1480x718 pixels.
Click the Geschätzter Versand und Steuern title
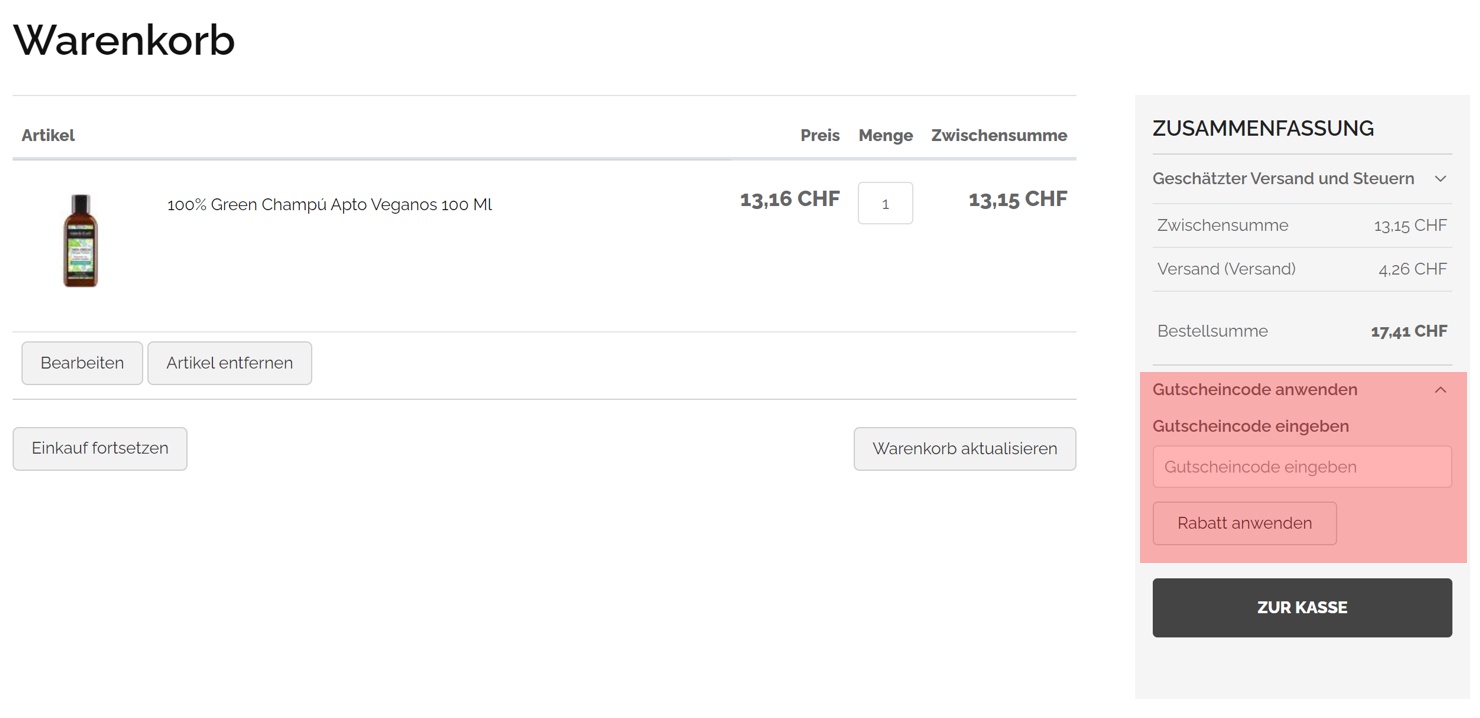pos(1283,179)
